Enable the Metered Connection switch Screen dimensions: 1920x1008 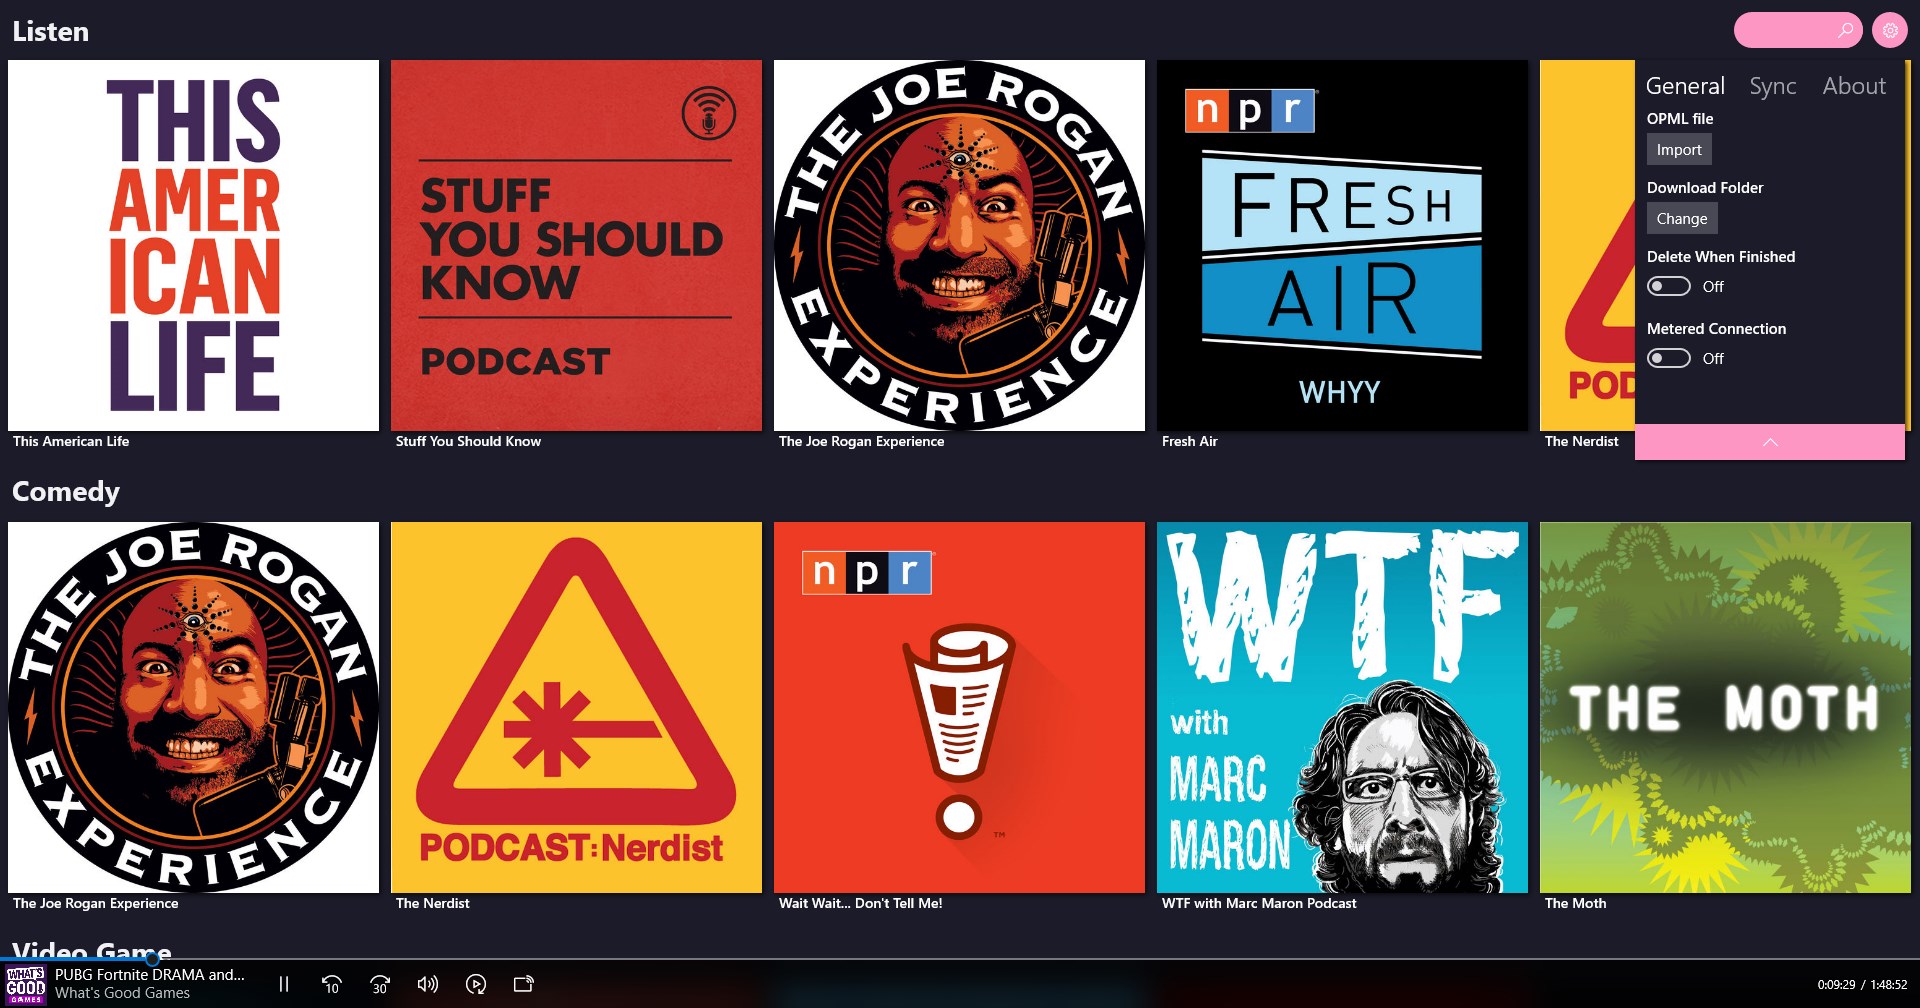[1669, 358]
